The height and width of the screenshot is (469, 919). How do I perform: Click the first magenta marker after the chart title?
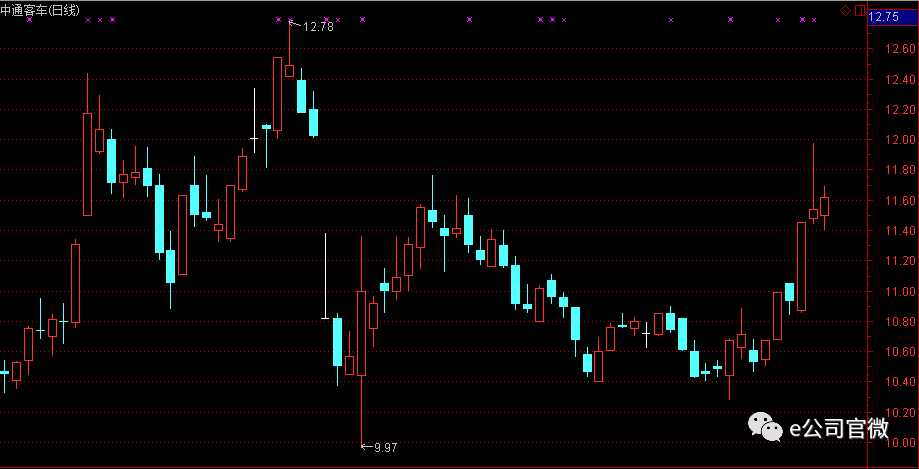pos(88,19)
